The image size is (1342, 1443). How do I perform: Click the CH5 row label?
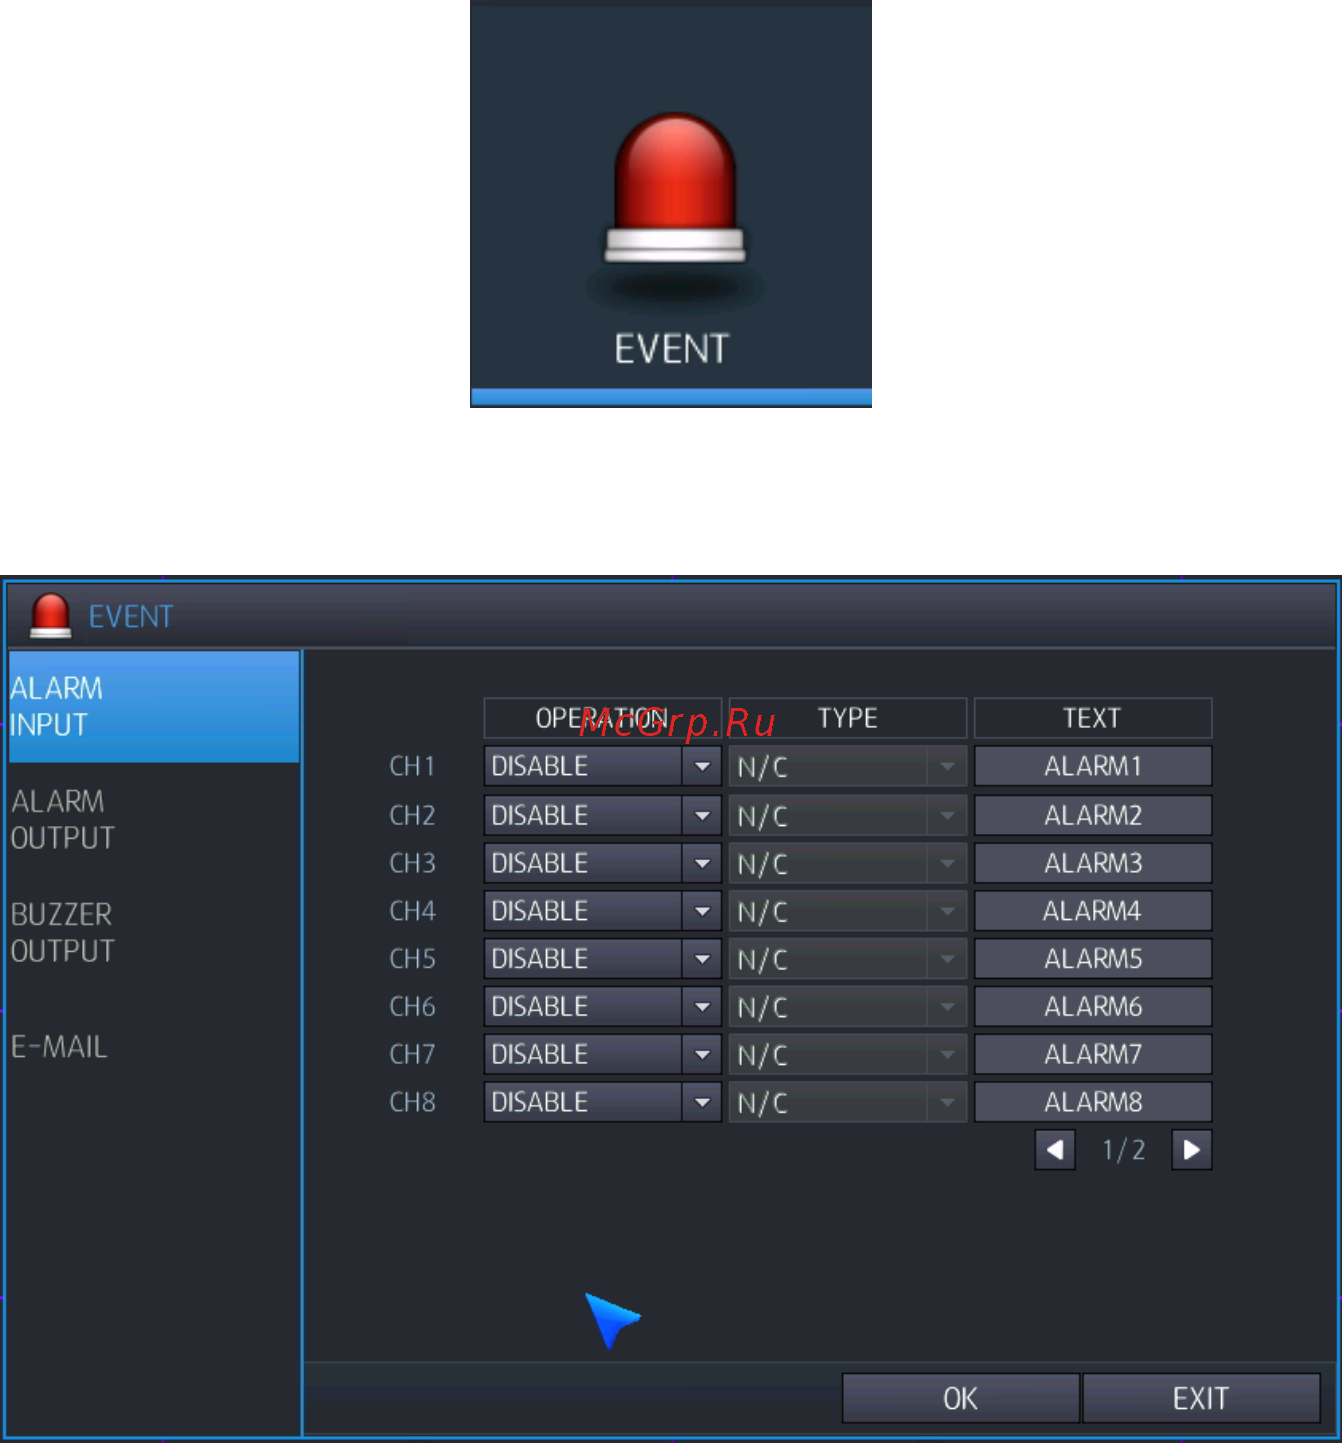pos(412,959)
